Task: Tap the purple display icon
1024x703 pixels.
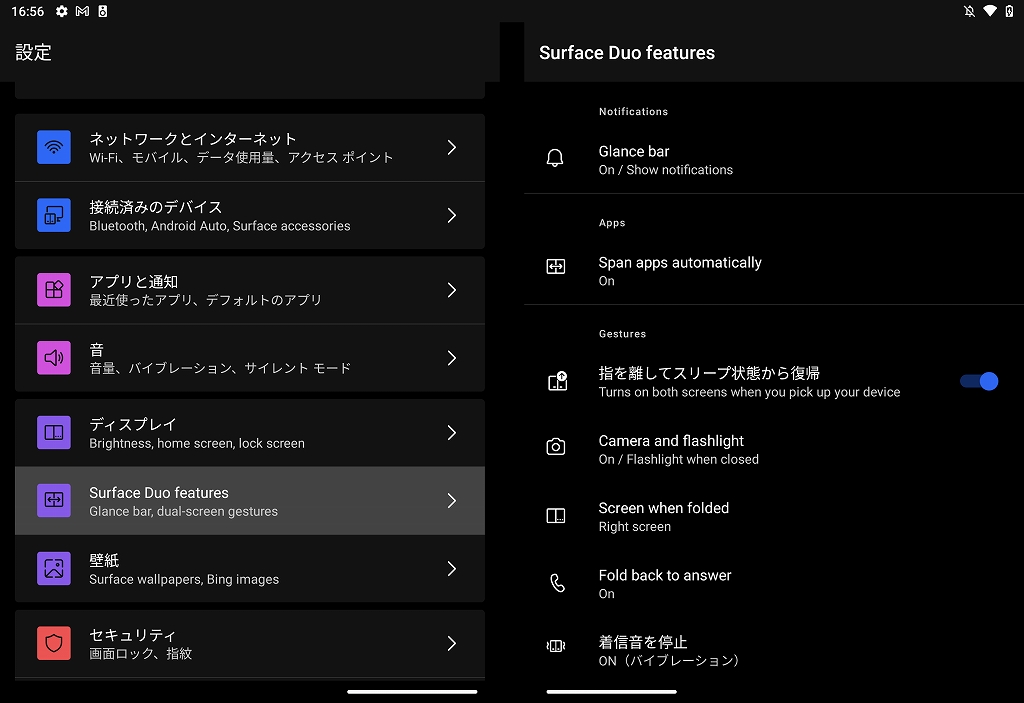Action: pos(54,433)
